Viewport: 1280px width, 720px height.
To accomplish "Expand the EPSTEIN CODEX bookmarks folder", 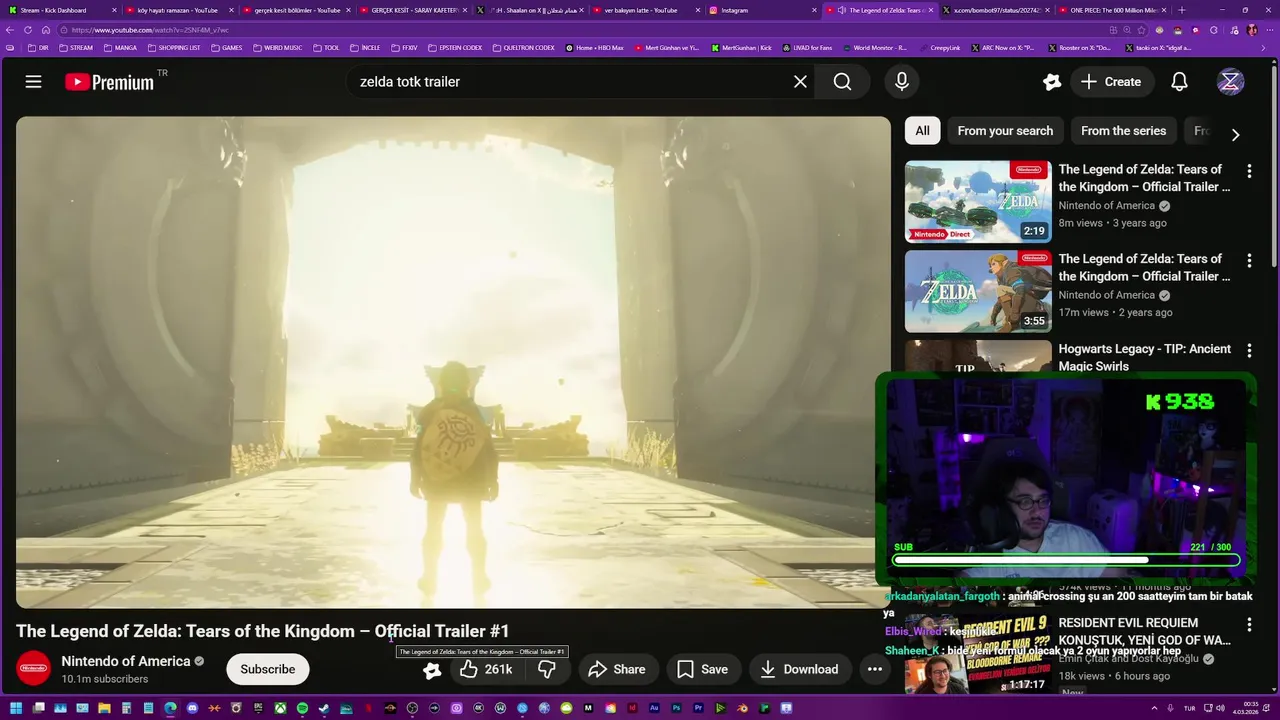I will (x=455, y=47).
